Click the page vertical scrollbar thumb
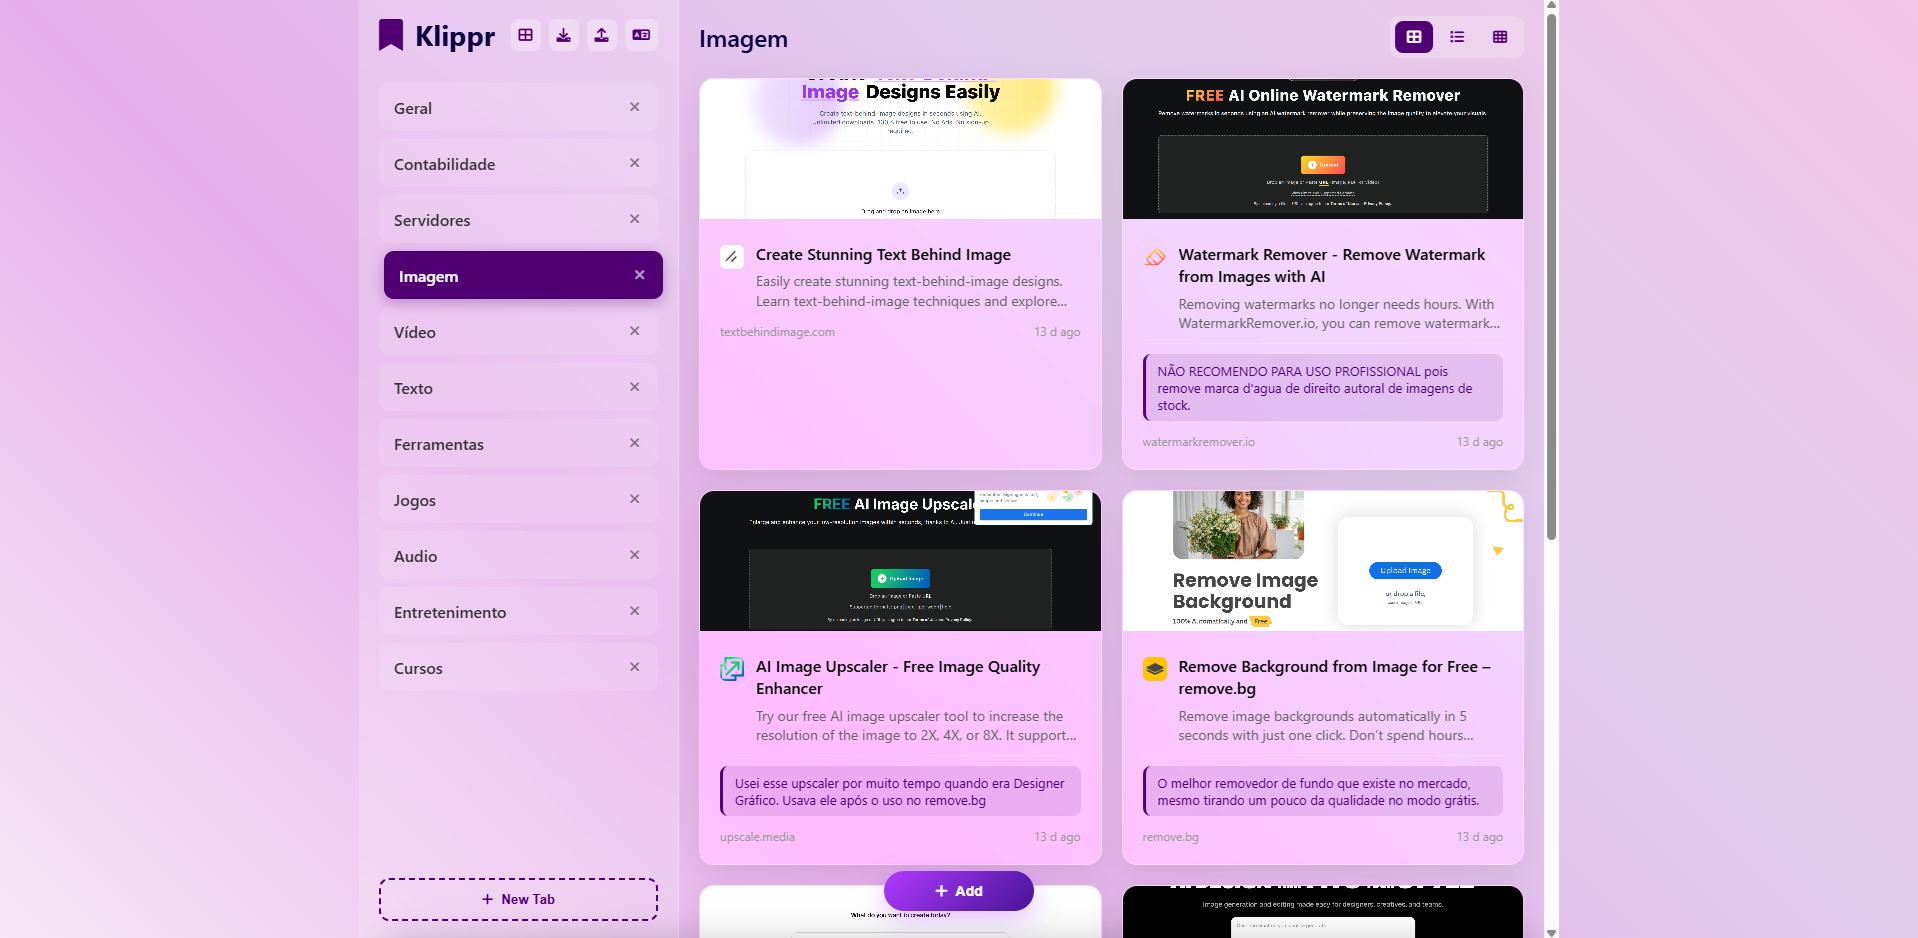The image size is (1918, 938). point(1551,270)
